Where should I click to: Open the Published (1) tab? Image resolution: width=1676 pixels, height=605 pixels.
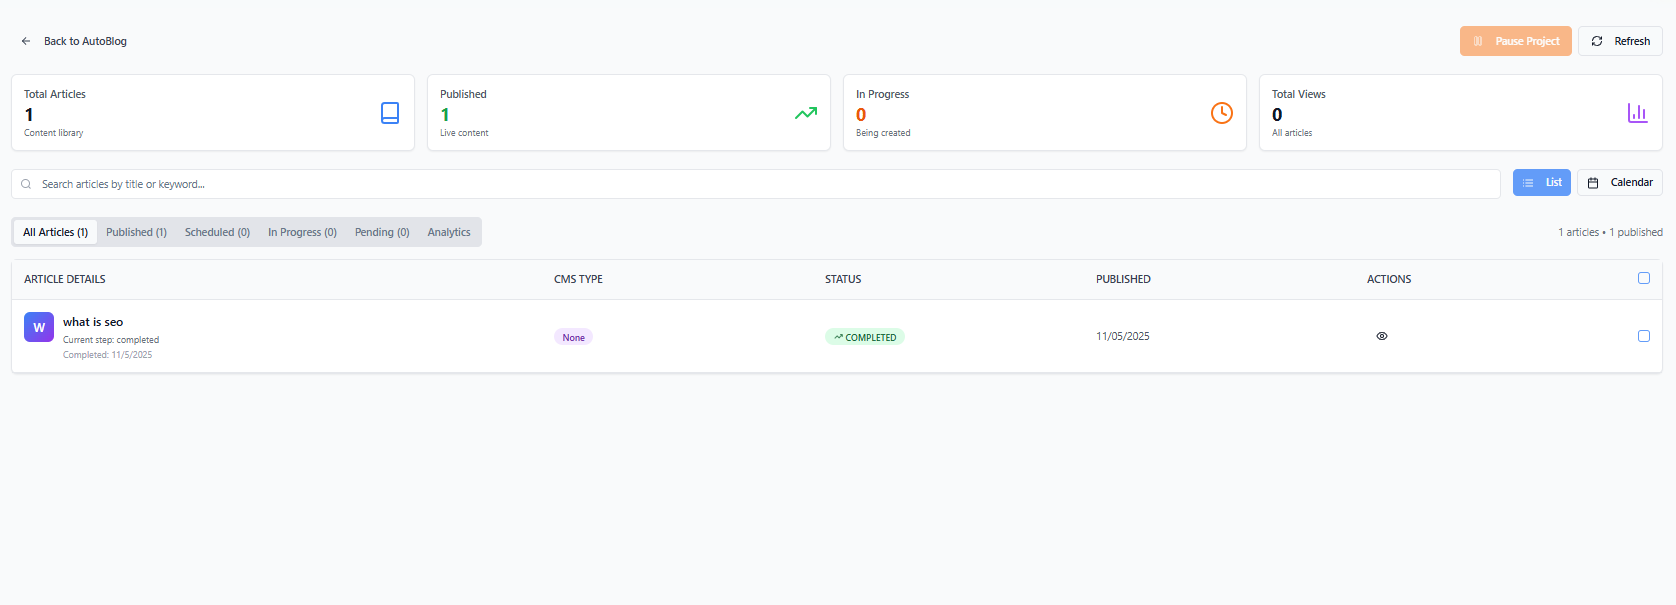(136, 232)
